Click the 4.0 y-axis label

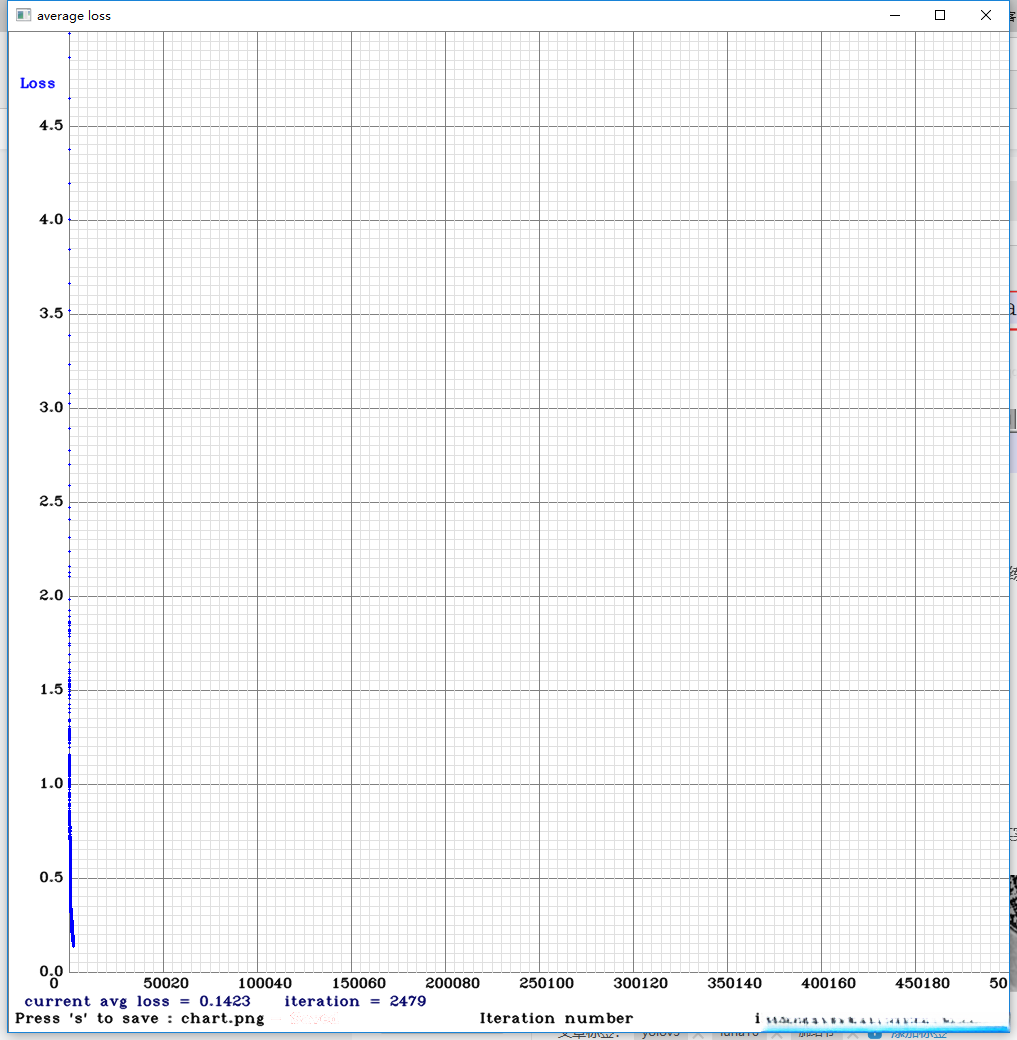(x=51, y=220)
